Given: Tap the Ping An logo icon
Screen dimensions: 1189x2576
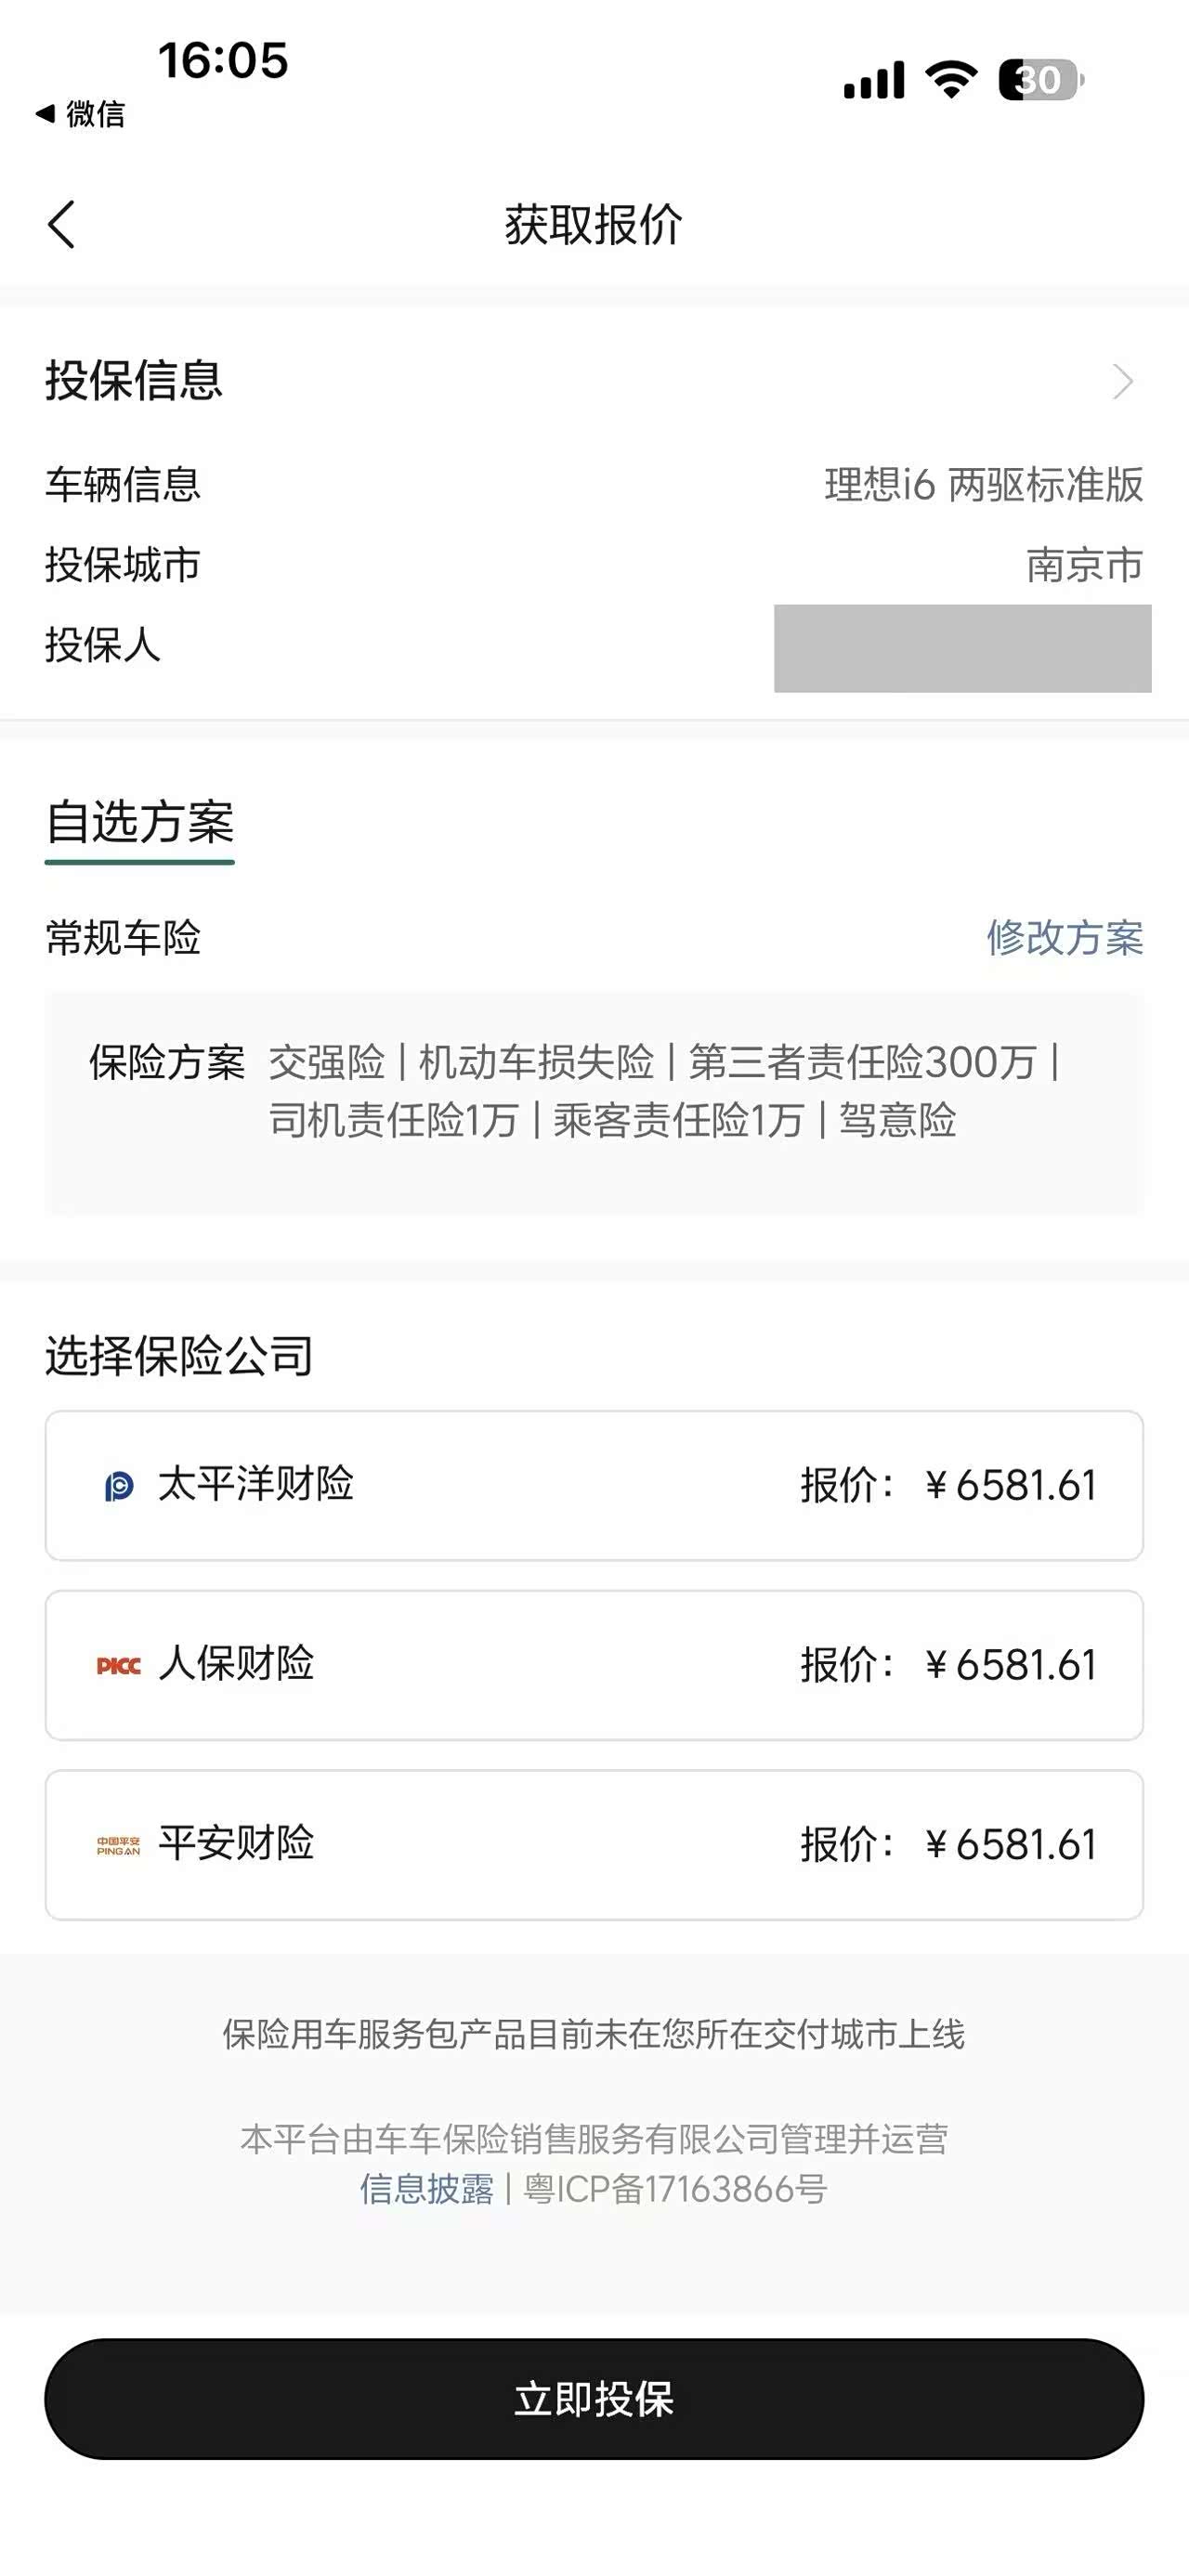Looking at the screenshot, I should (x=118, y=1845).
